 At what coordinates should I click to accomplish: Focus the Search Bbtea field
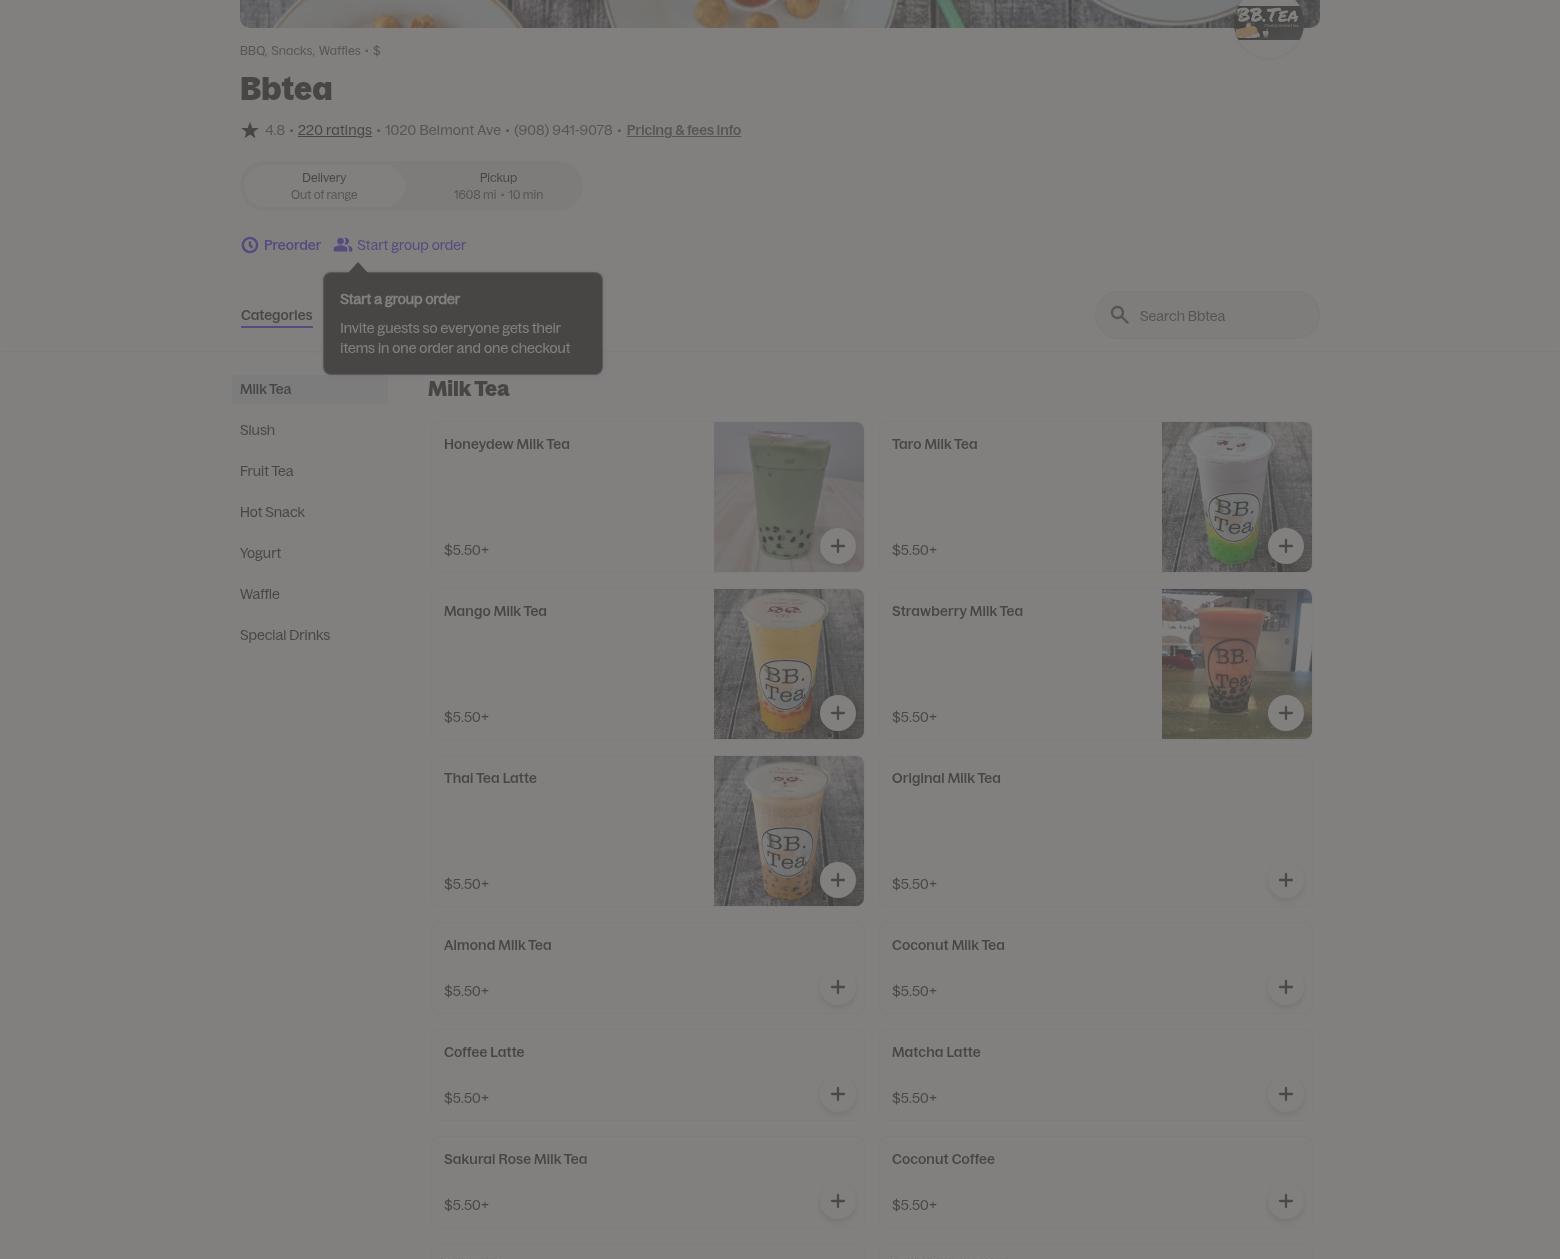coord(1207,315)
